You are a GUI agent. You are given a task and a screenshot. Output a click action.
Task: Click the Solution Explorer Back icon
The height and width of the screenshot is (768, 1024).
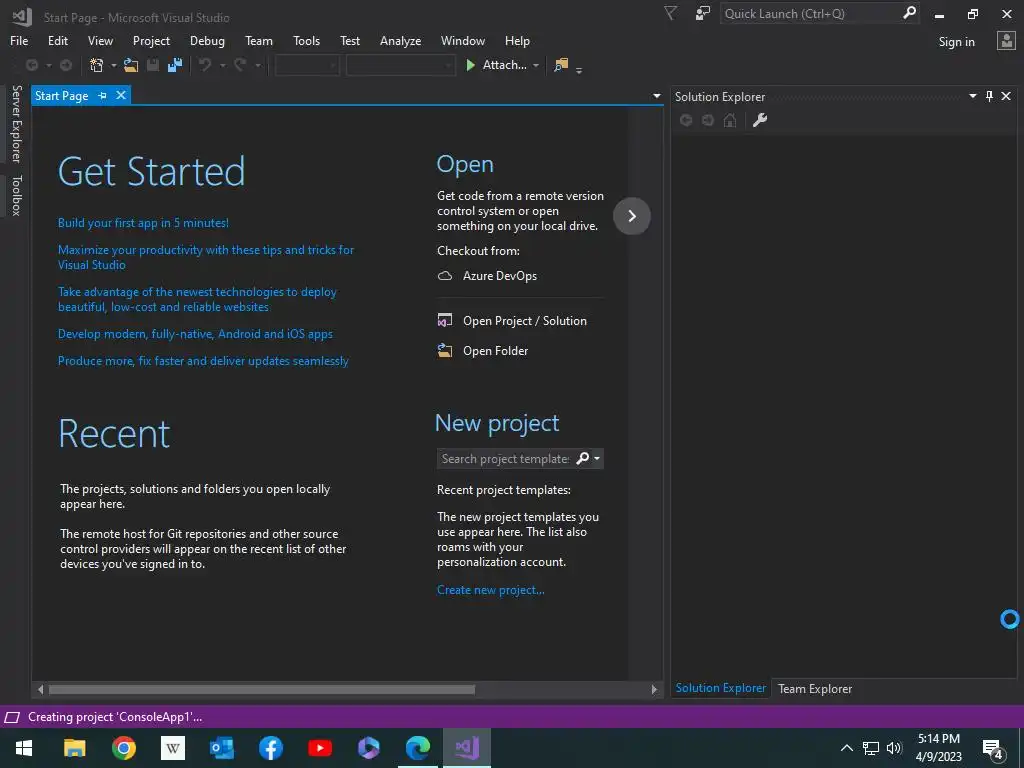686,120
